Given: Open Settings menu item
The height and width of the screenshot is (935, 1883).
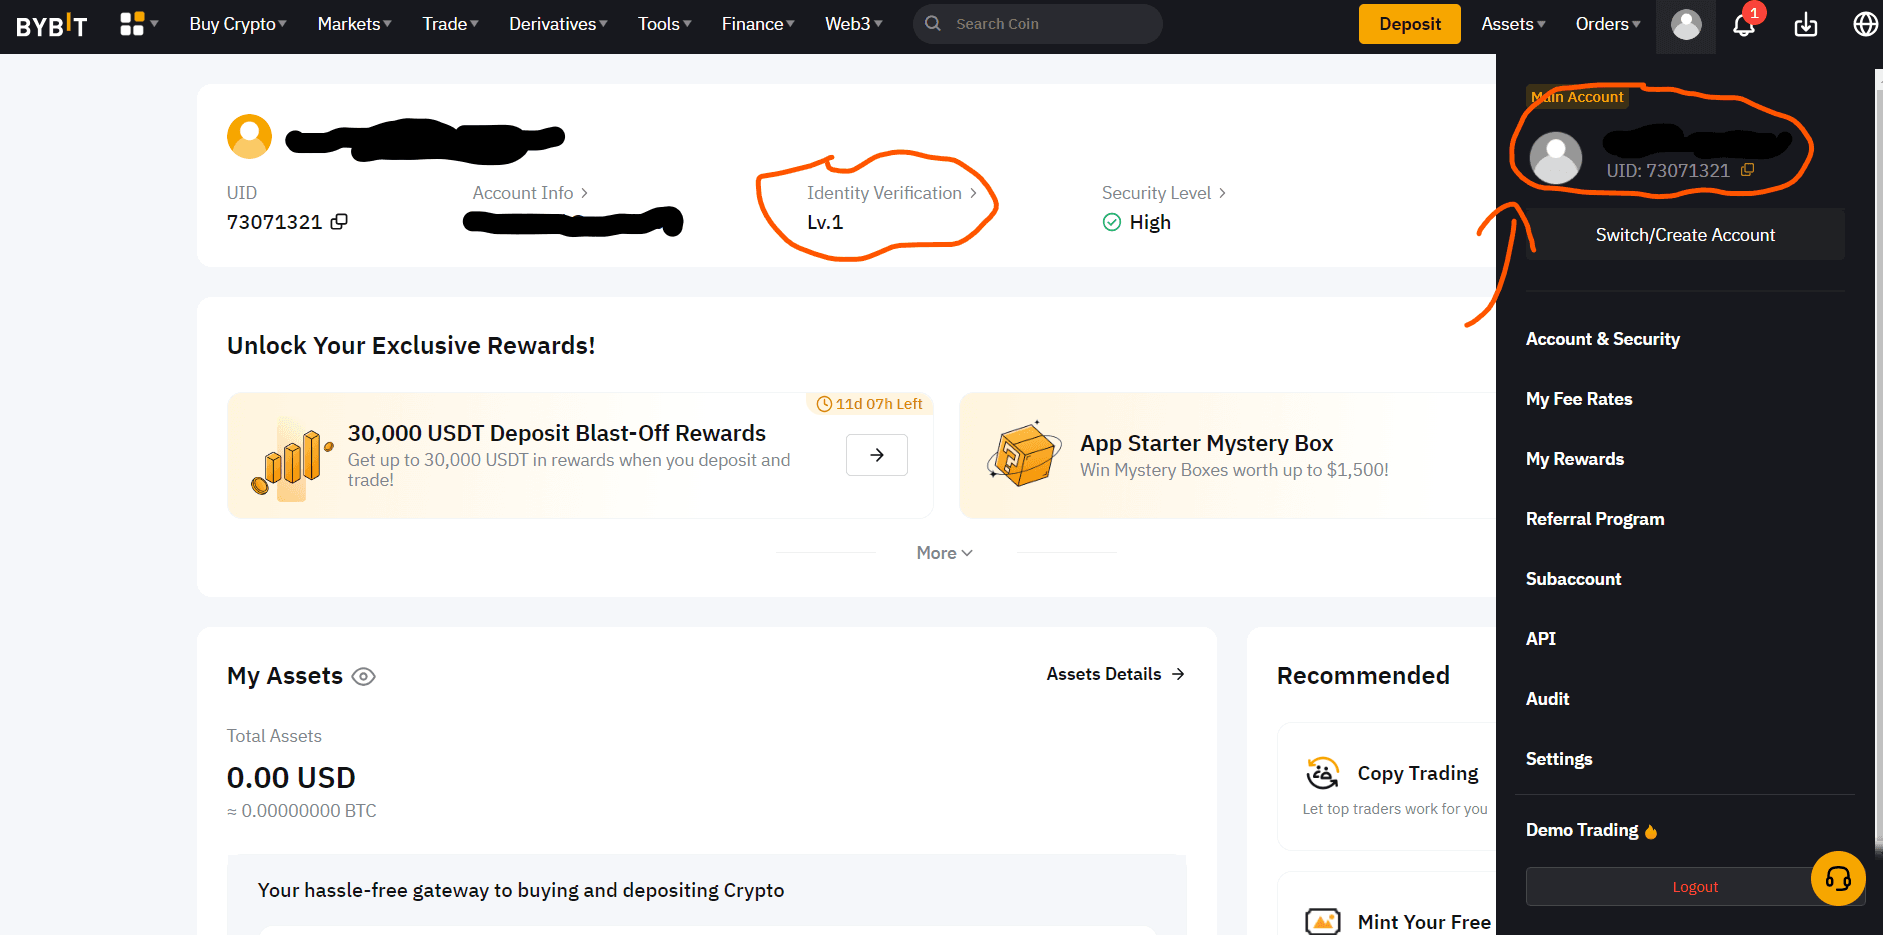Looking at the screenshot, I should click(1559, 759).
